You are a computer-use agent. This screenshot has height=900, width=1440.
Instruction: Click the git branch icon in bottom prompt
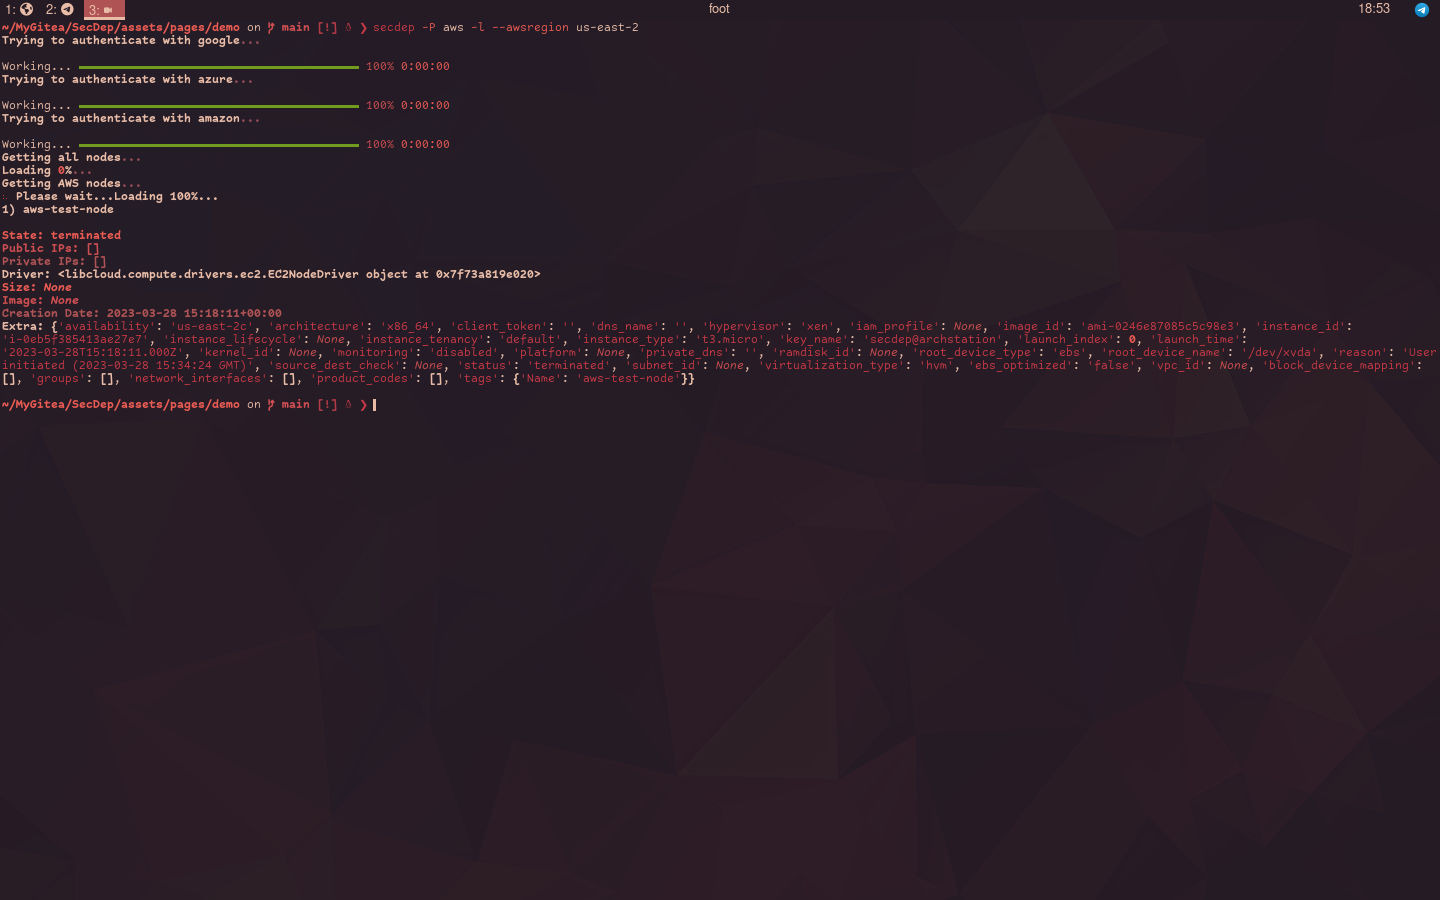[x=271, y=405]
